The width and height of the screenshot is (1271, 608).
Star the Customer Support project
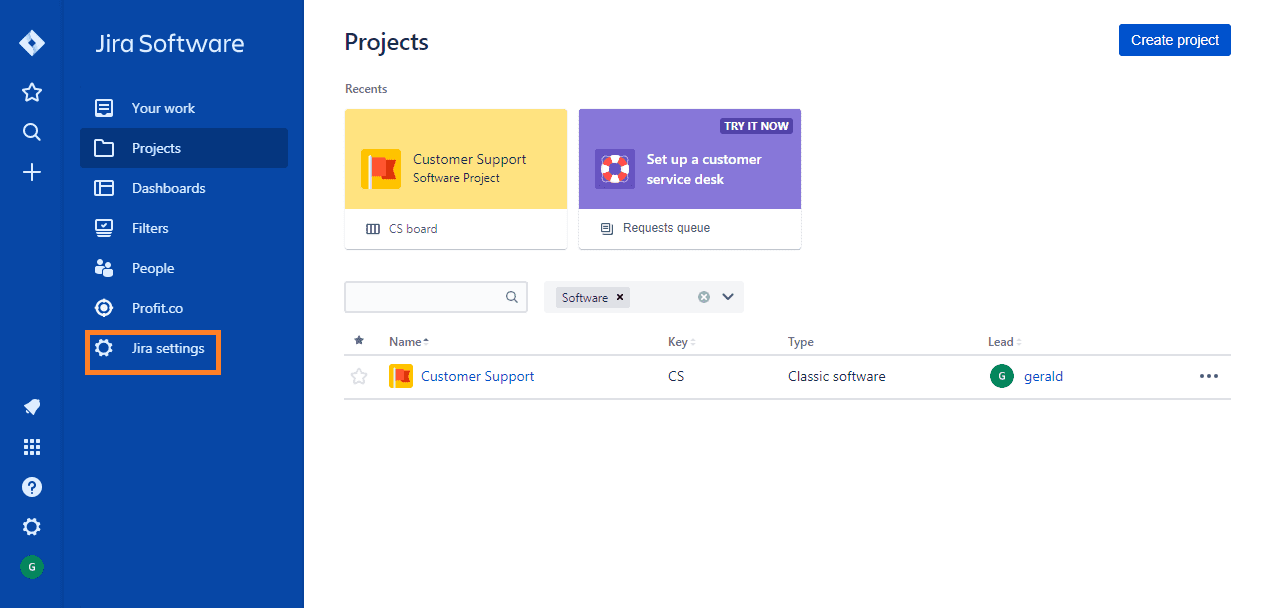click(359, 377)
